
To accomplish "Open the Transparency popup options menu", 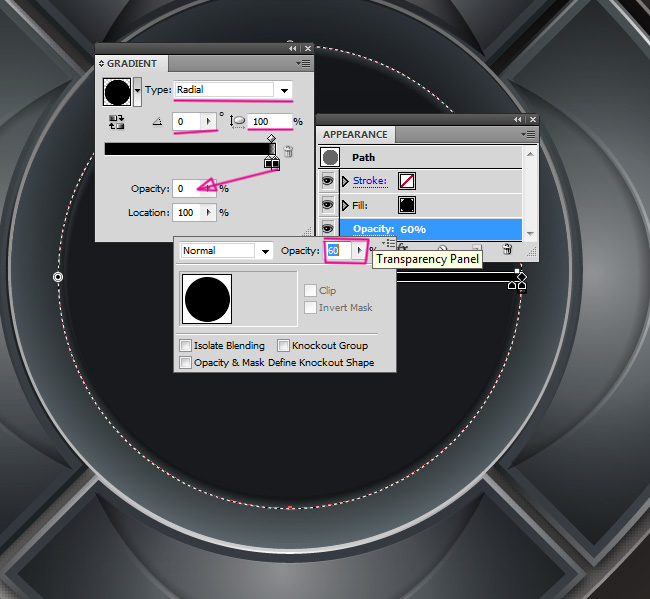I will pos(389,242).
